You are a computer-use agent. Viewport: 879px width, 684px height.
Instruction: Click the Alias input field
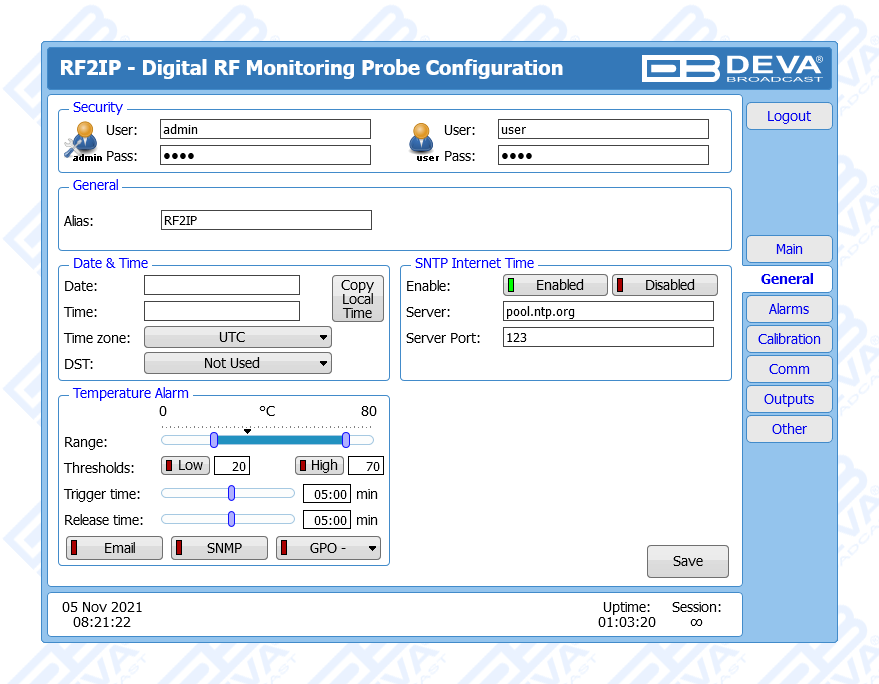[x=265, y=220]
